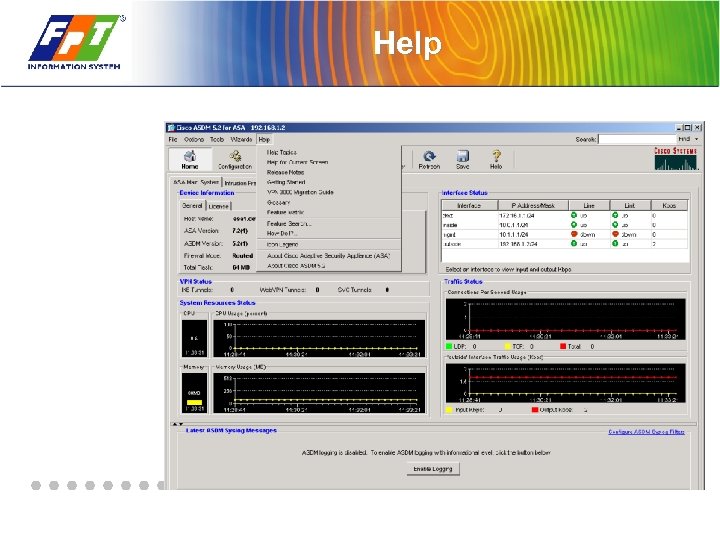
Task: Choose Help Topics from the Help menu
Action: (281, 152)
